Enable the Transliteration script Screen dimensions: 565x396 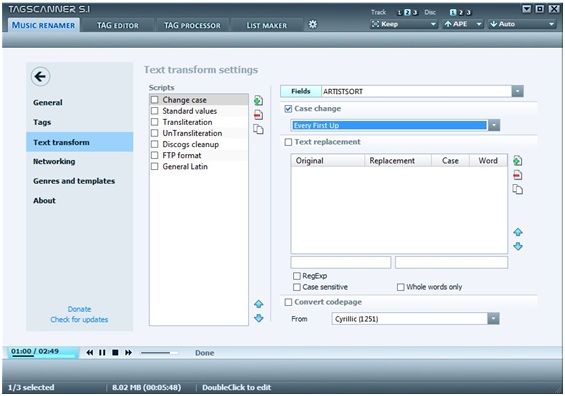tap(155, 122)
